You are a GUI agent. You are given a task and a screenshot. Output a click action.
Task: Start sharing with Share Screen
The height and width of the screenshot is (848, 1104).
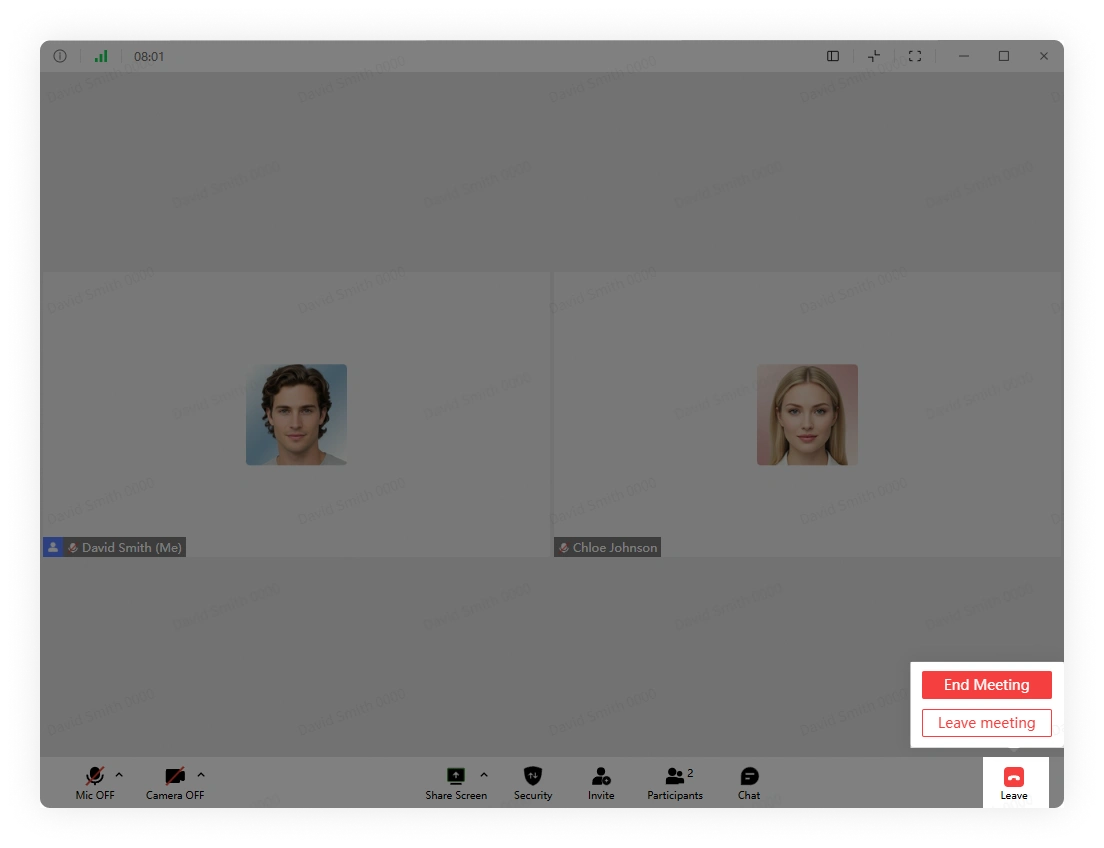pos(456,783)
